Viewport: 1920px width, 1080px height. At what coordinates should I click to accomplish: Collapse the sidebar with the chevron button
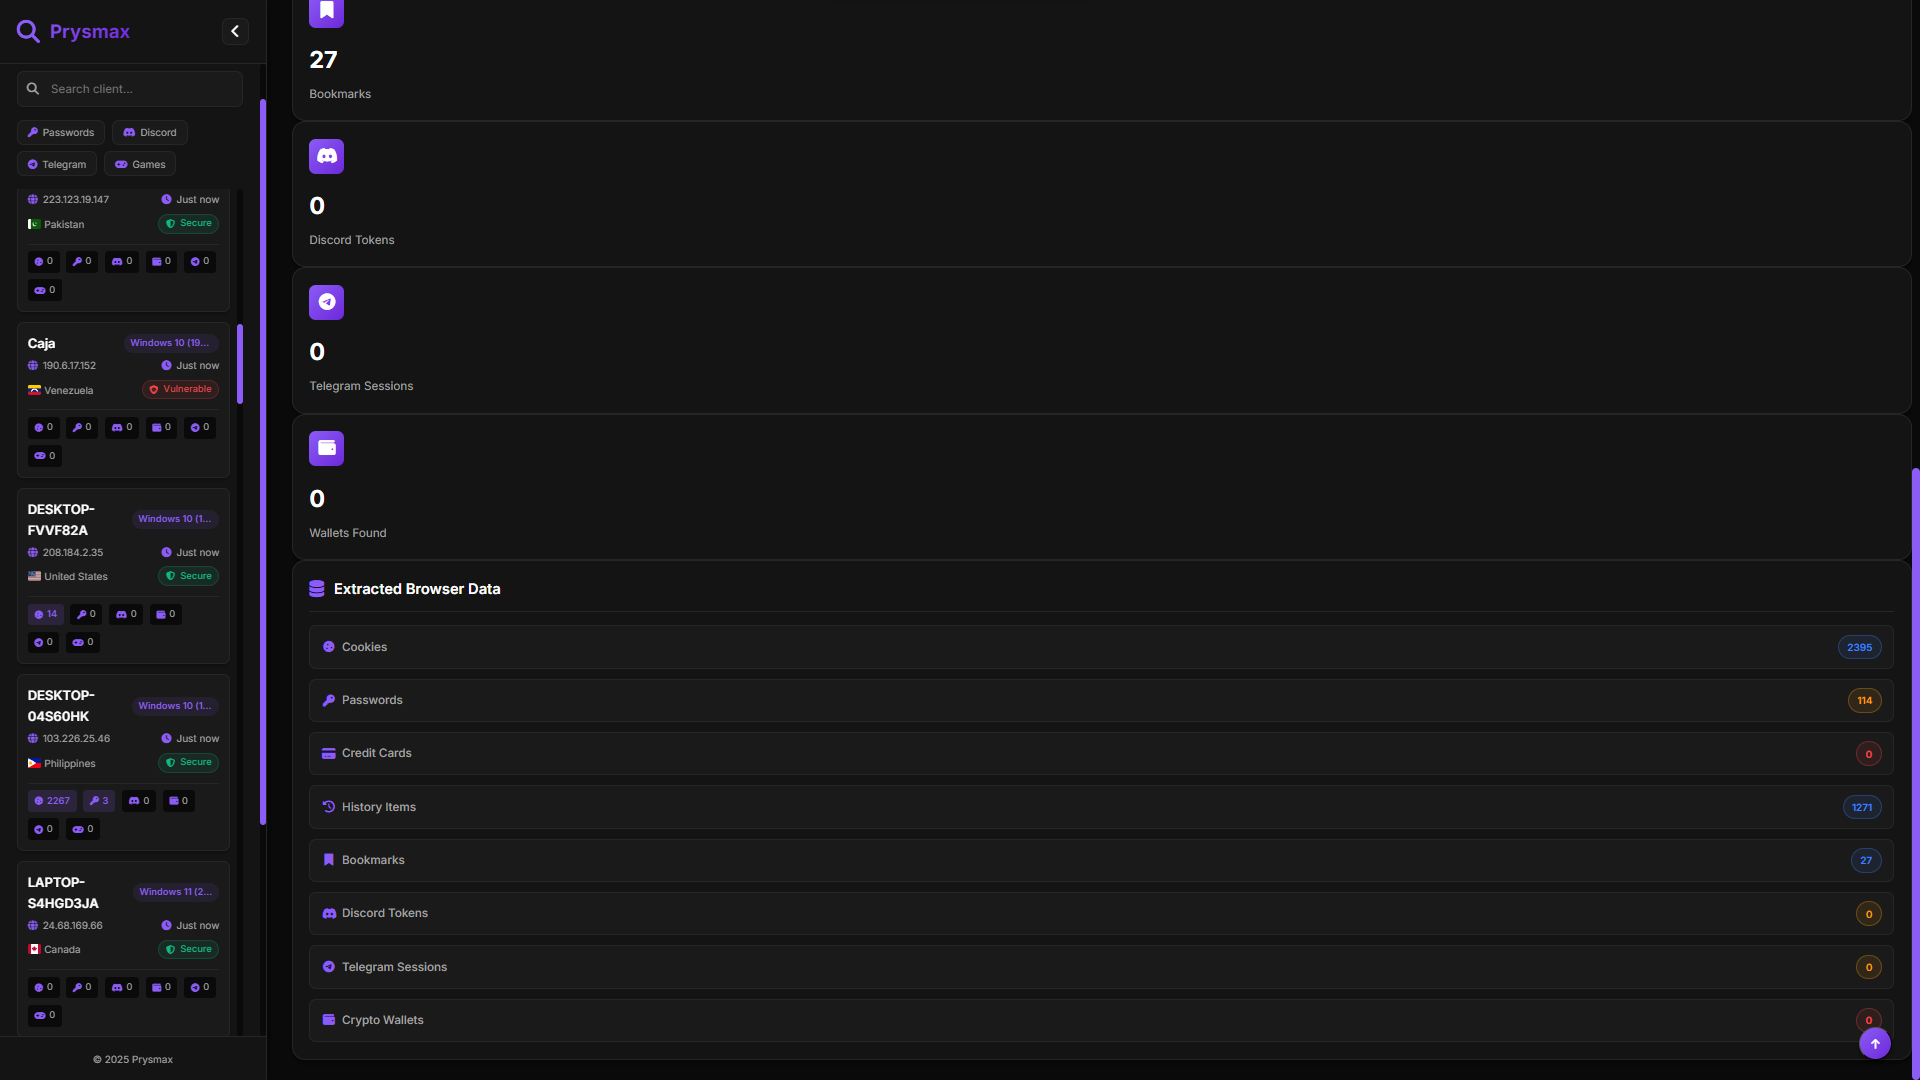[235, 31]
